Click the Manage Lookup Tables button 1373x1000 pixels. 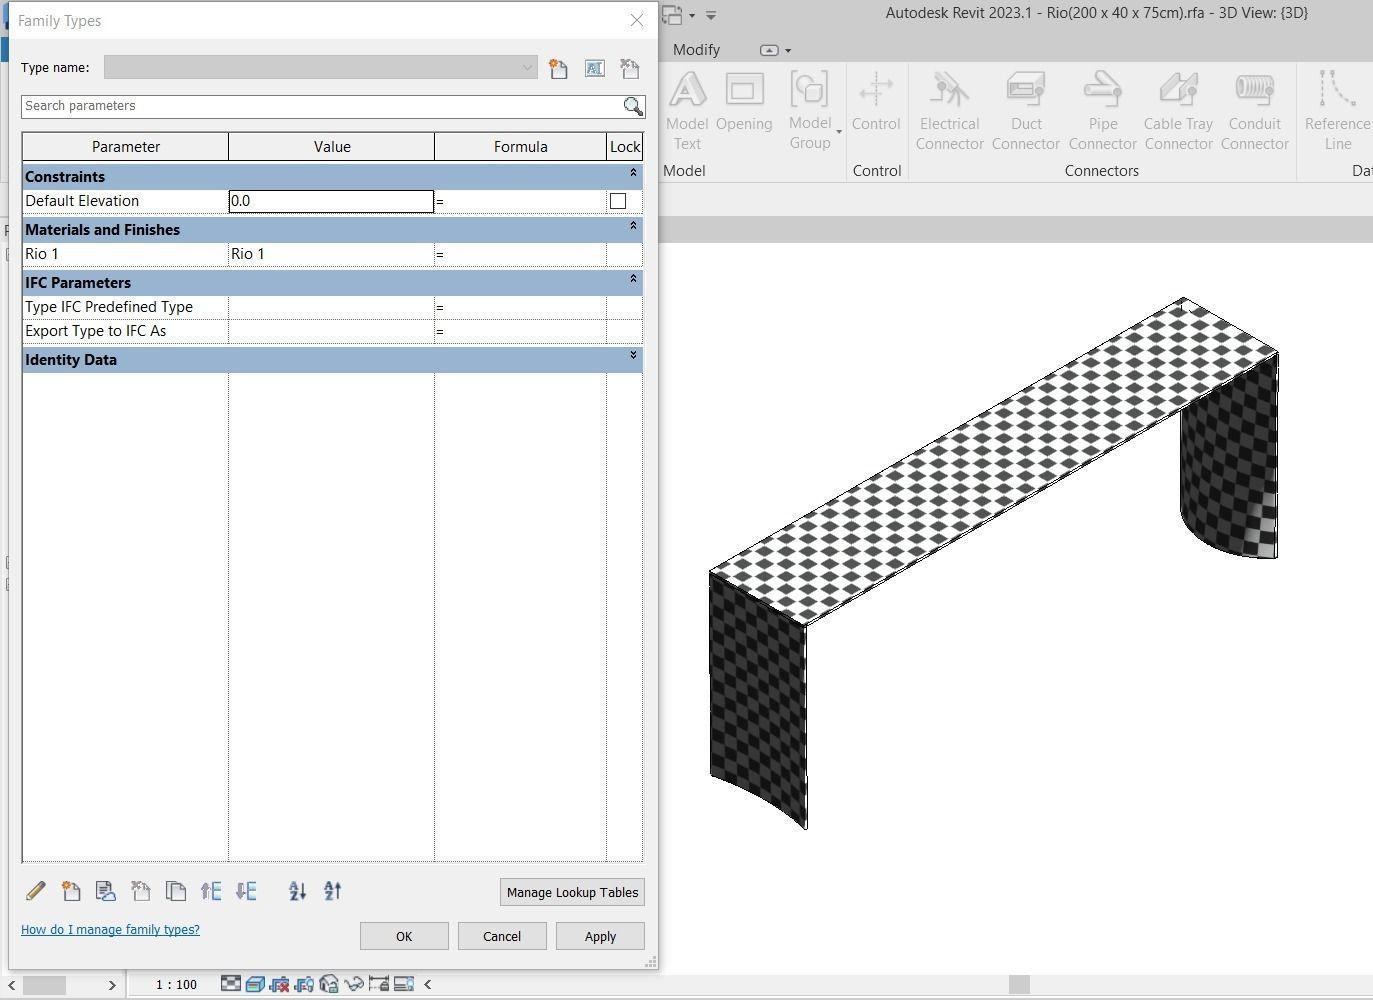point(572,892)
